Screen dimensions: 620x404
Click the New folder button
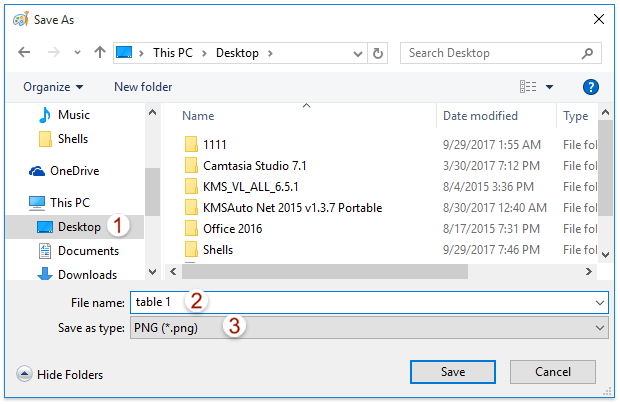[143, 87]
